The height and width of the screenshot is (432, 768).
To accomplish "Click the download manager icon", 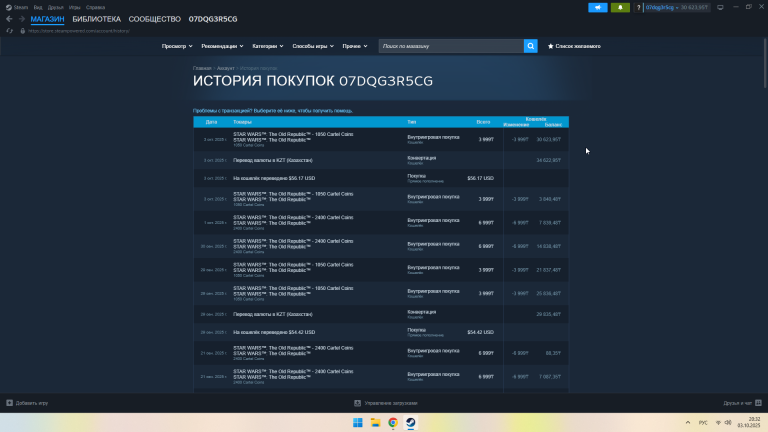I will pos(358,403).
